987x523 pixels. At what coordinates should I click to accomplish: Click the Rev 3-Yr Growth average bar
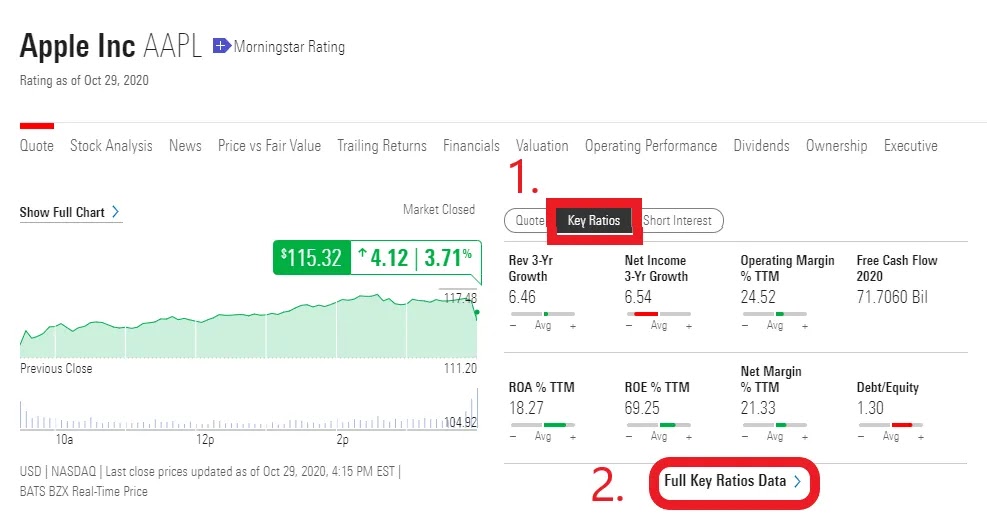point(543,313)
